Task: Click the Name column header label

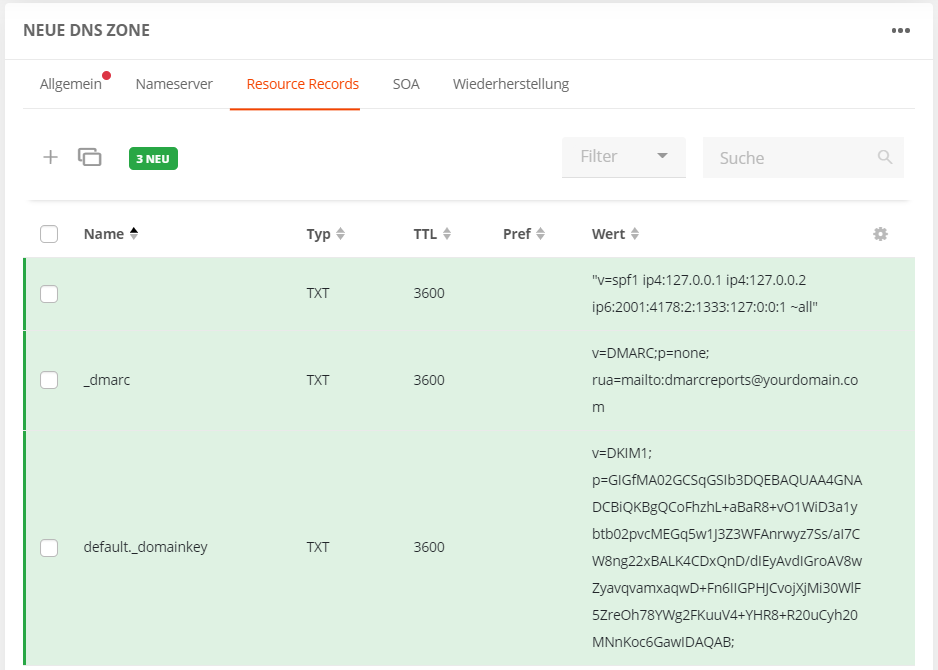Action: point(103,234)
